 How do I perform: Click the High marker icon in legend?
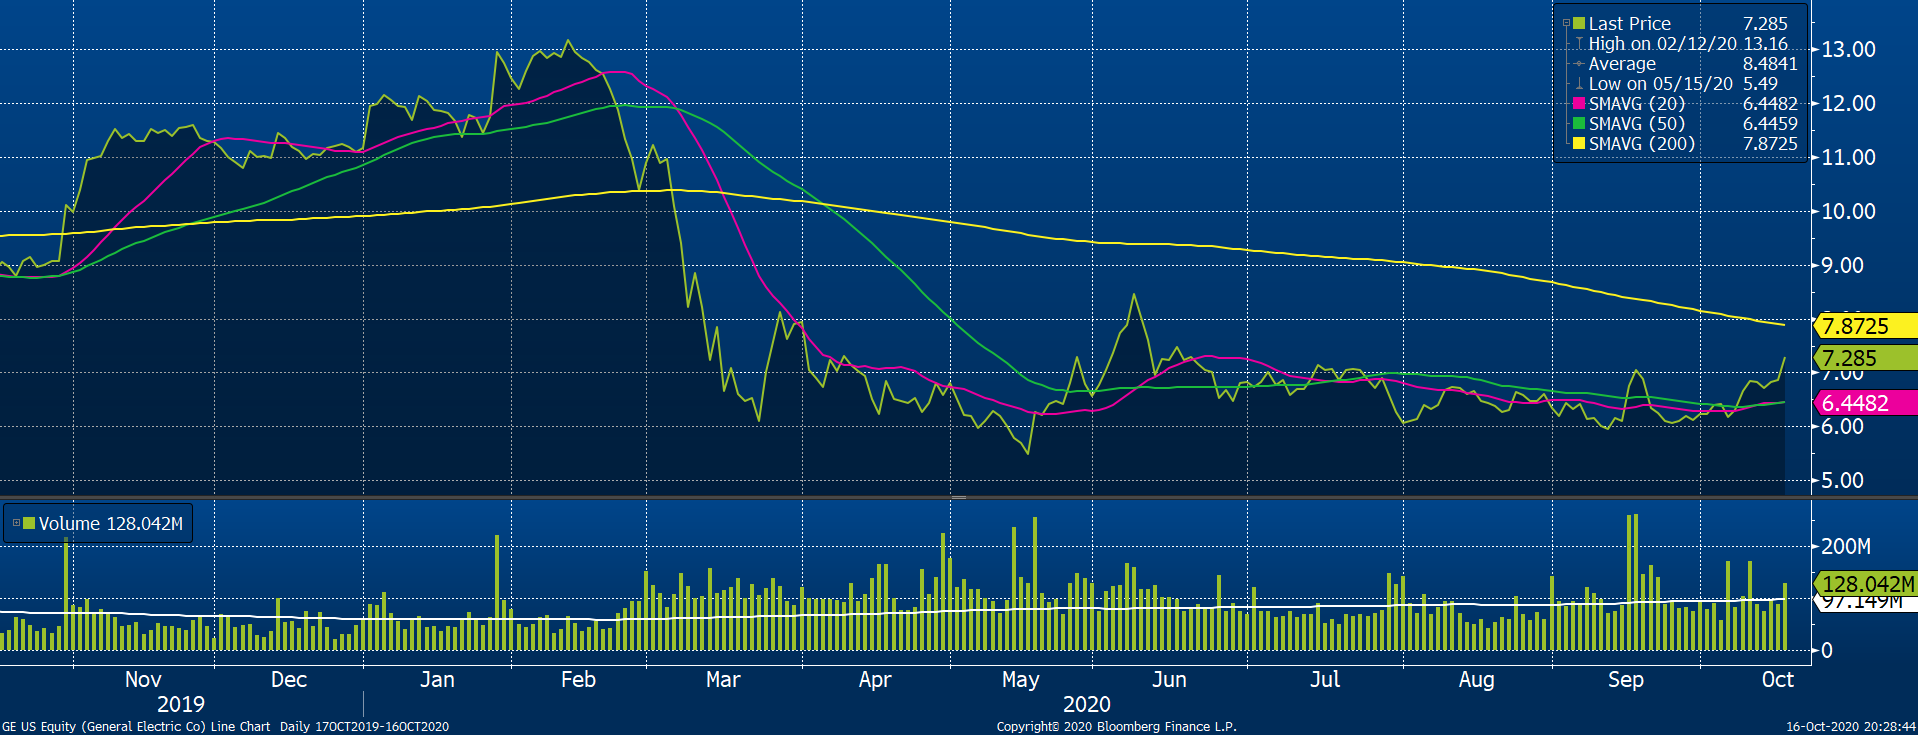click(x=1579, y=44)
